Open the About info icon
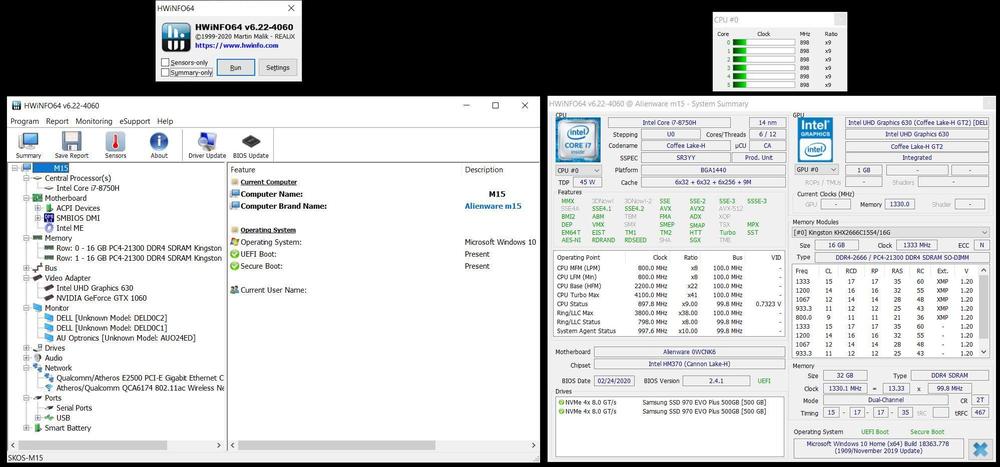The image size is (1000, 467). [x=159, y=144]
